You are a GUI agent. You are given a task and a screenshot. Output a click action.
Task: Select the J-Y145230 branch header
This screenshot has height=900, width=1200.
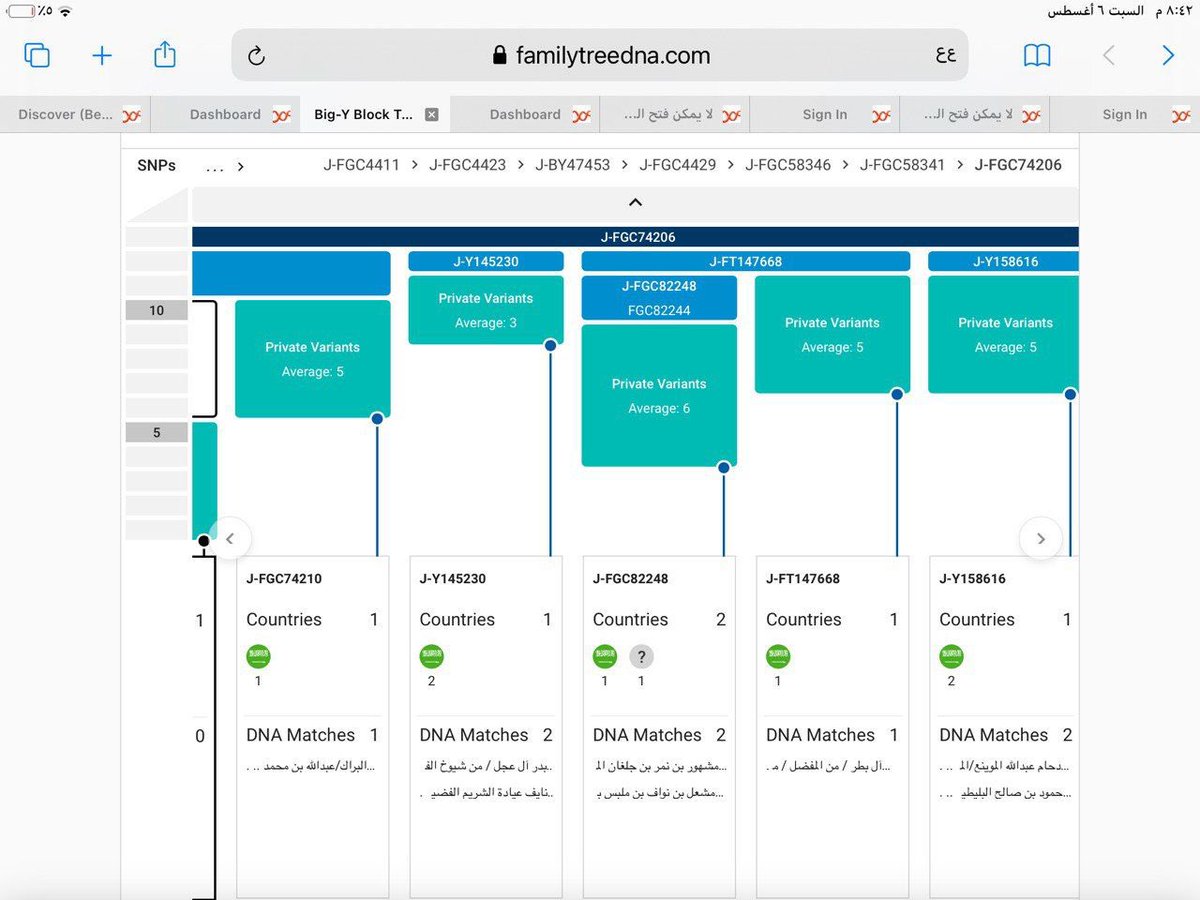486,261
